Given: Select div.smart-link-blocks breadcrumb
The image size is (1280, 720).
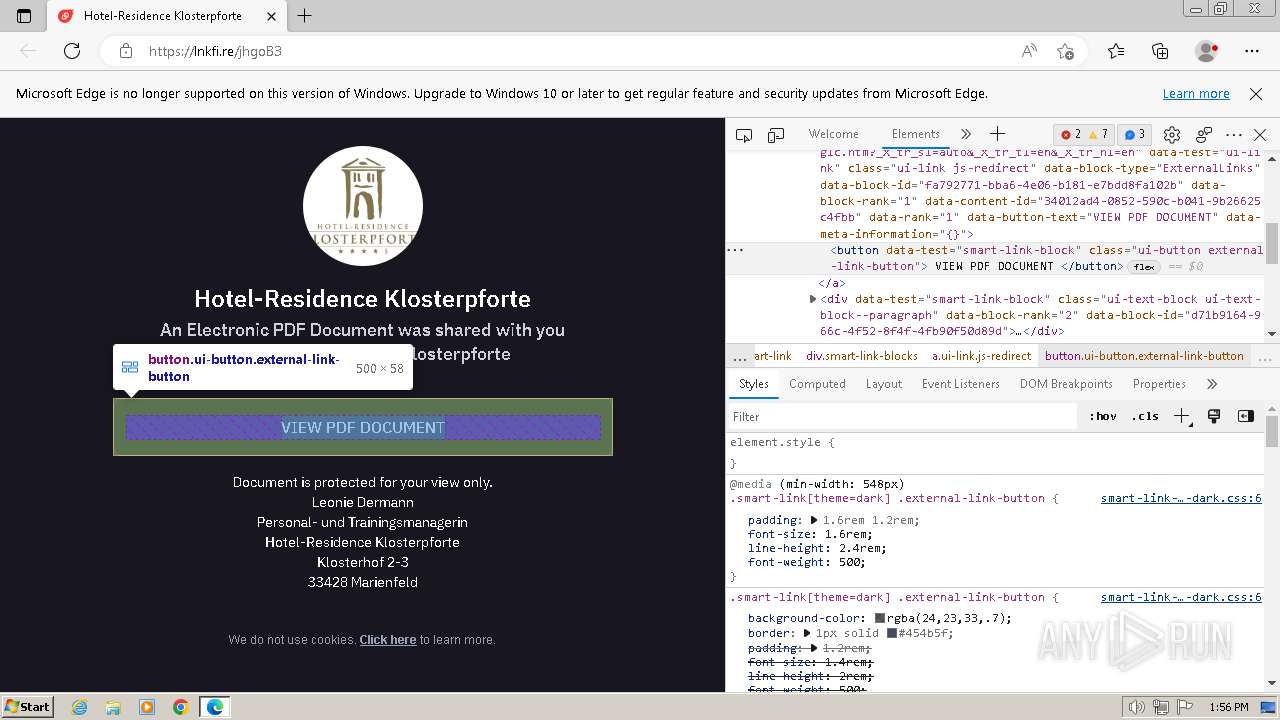Looking at the screenshot, I should click(x=862, y=356).
